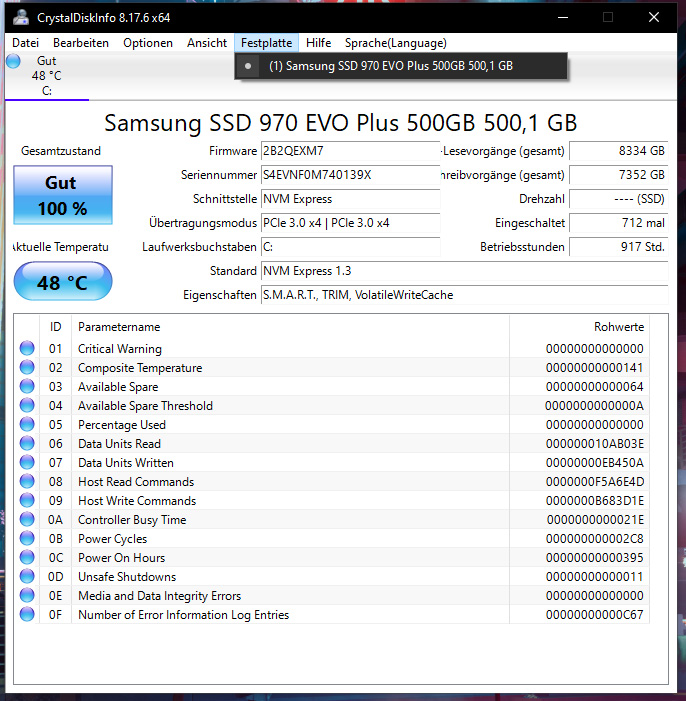Click status orb for Data Units Read row
This screenshot has width=686, height=701.
(x=27, y=443)
